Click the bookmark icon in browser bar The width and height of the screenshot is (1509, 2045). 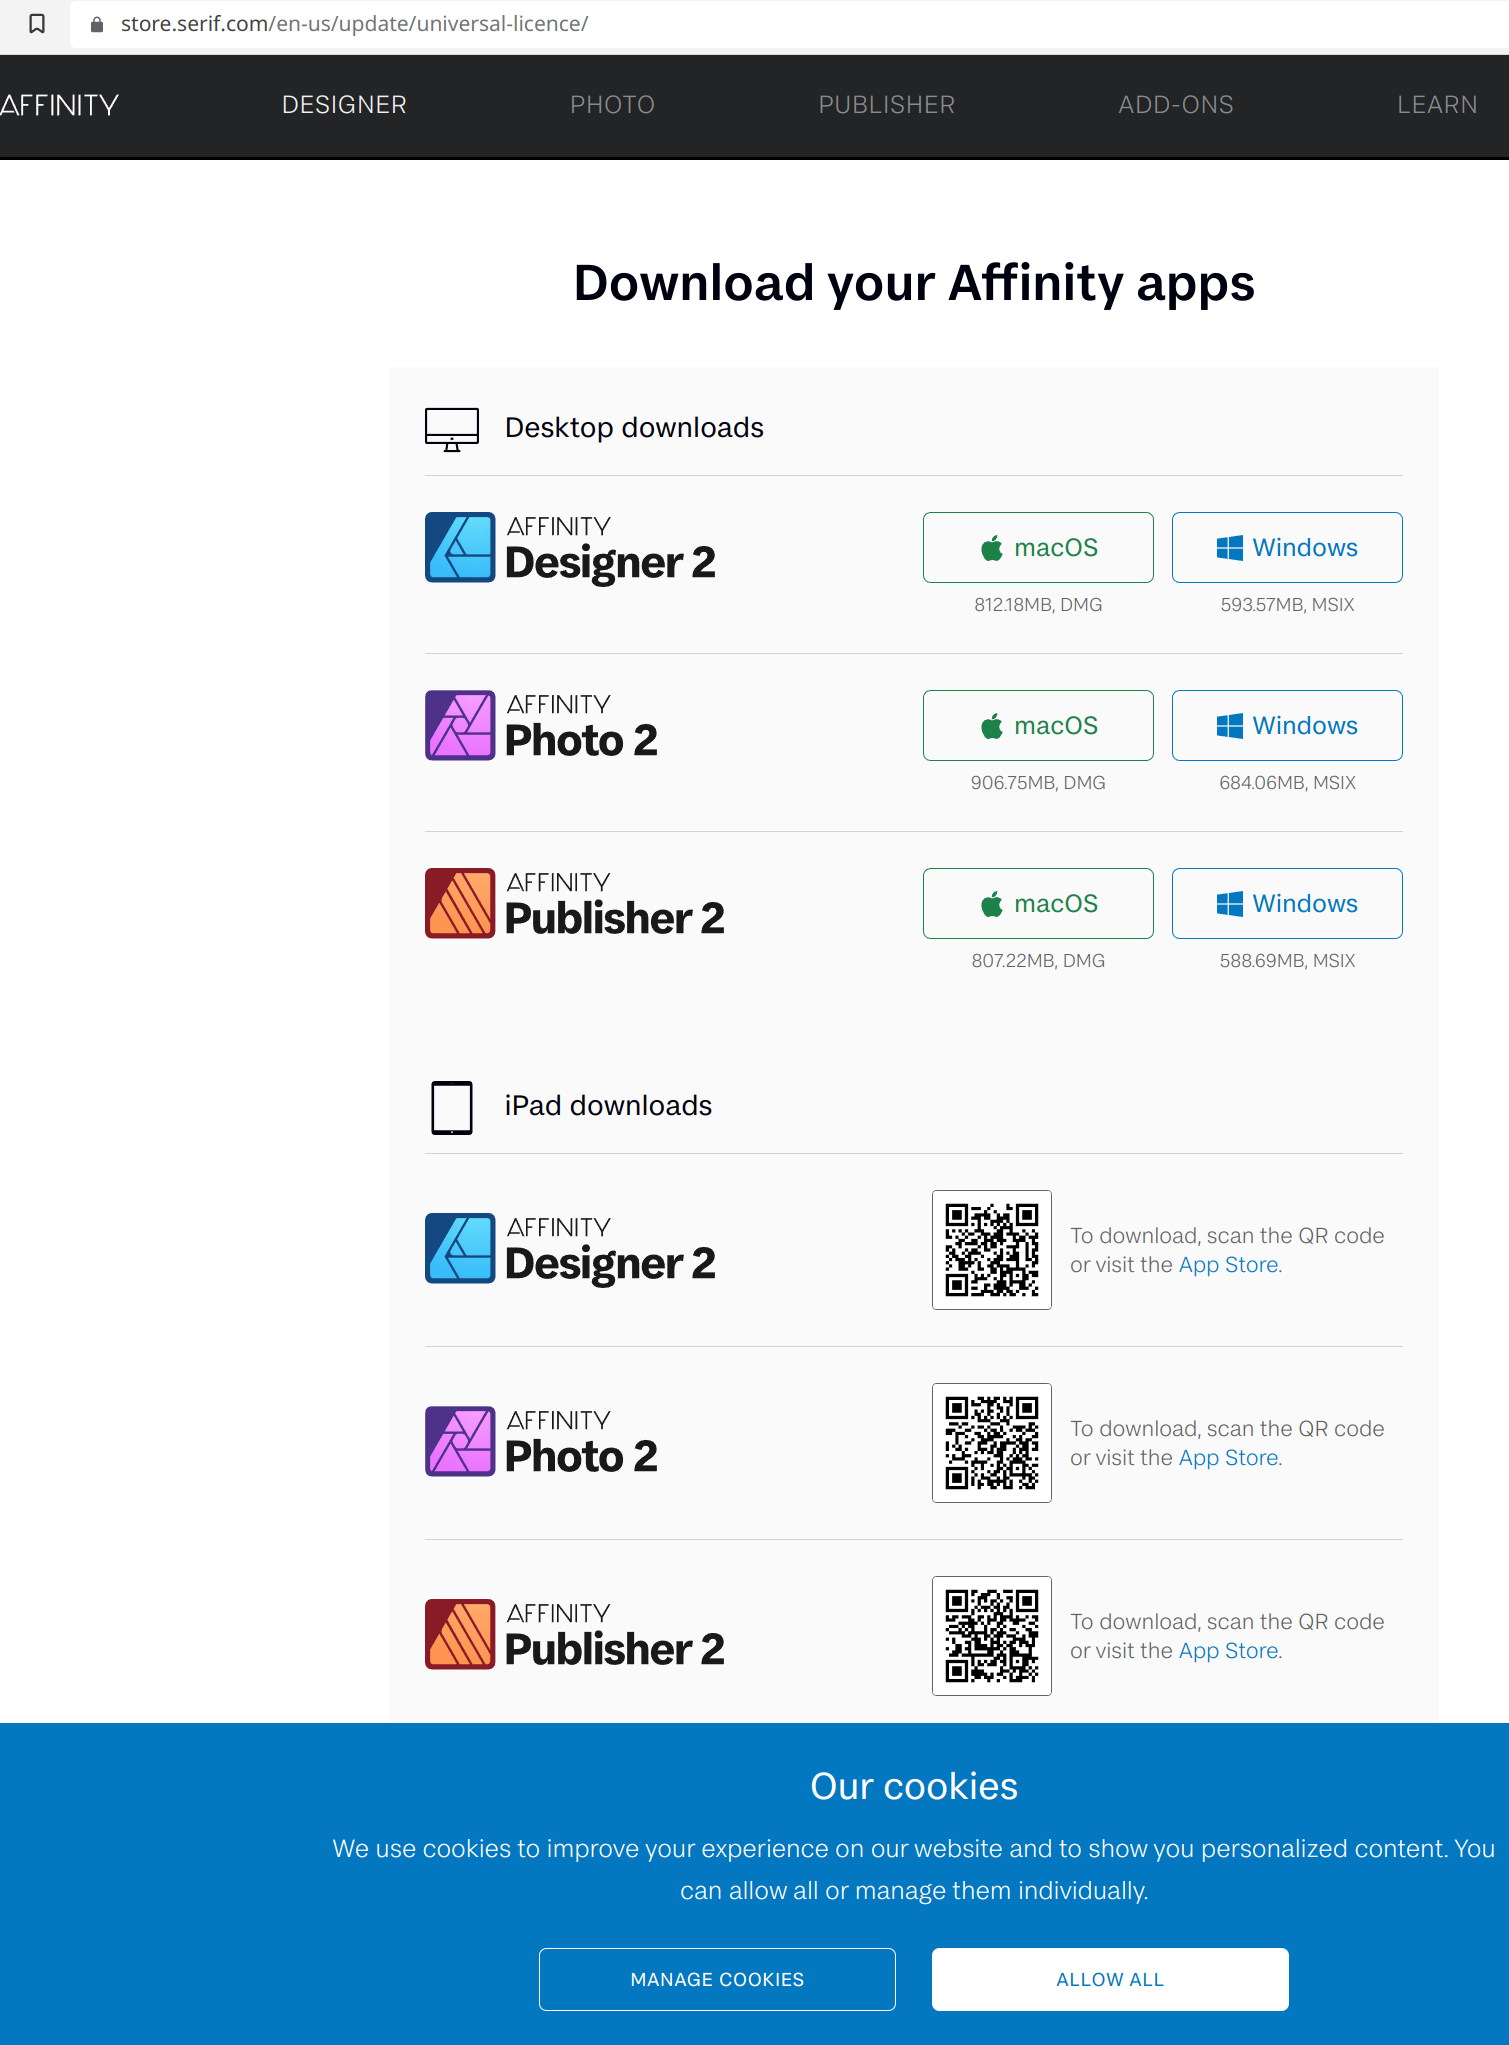(37, 23)
